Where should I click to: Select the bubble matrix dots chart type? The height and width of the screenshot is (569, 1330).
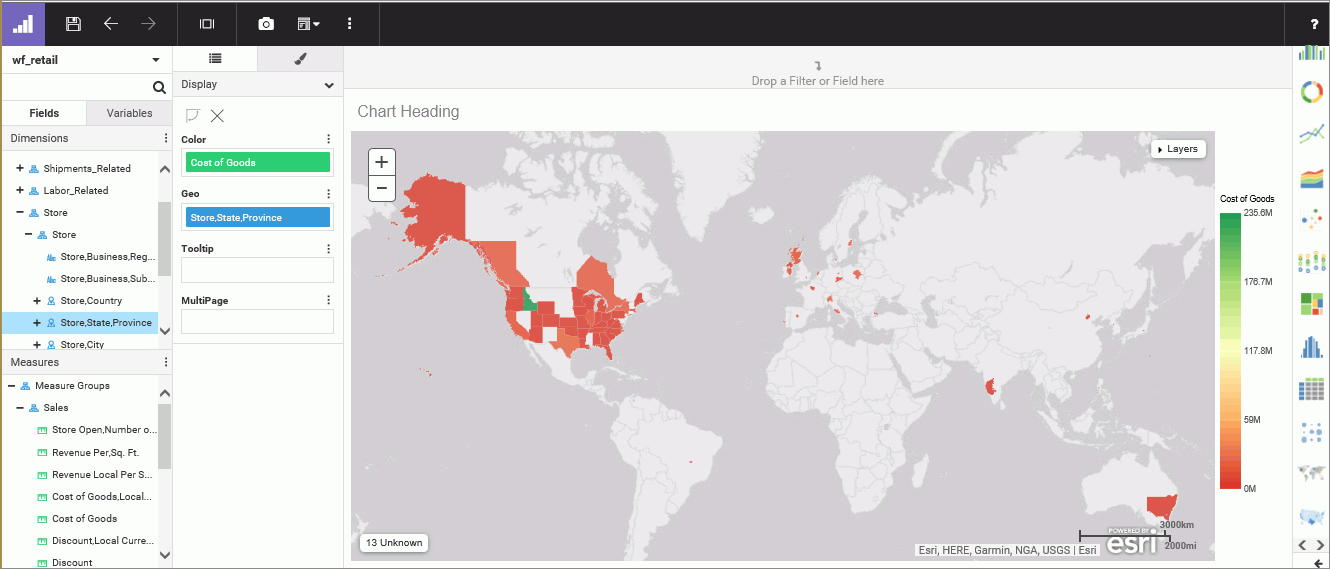click(1312, 262)
